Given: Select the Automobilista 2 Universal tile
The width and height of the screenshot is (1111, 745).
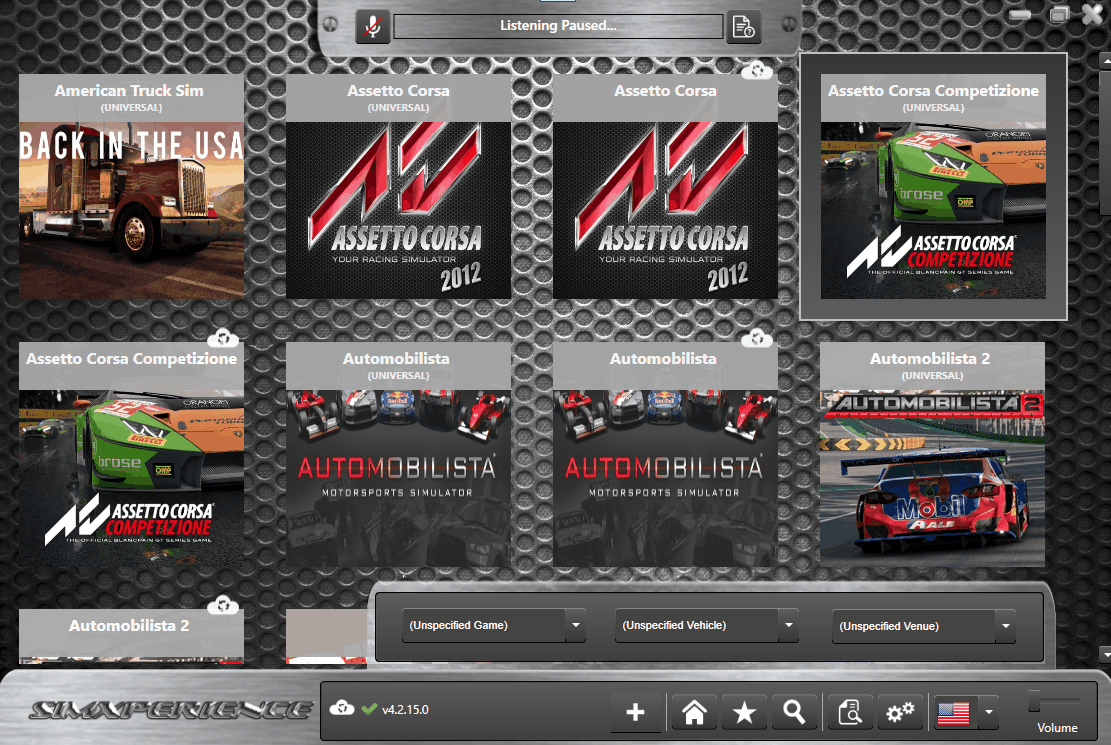Looking at the screenshot, I should 932,455.
